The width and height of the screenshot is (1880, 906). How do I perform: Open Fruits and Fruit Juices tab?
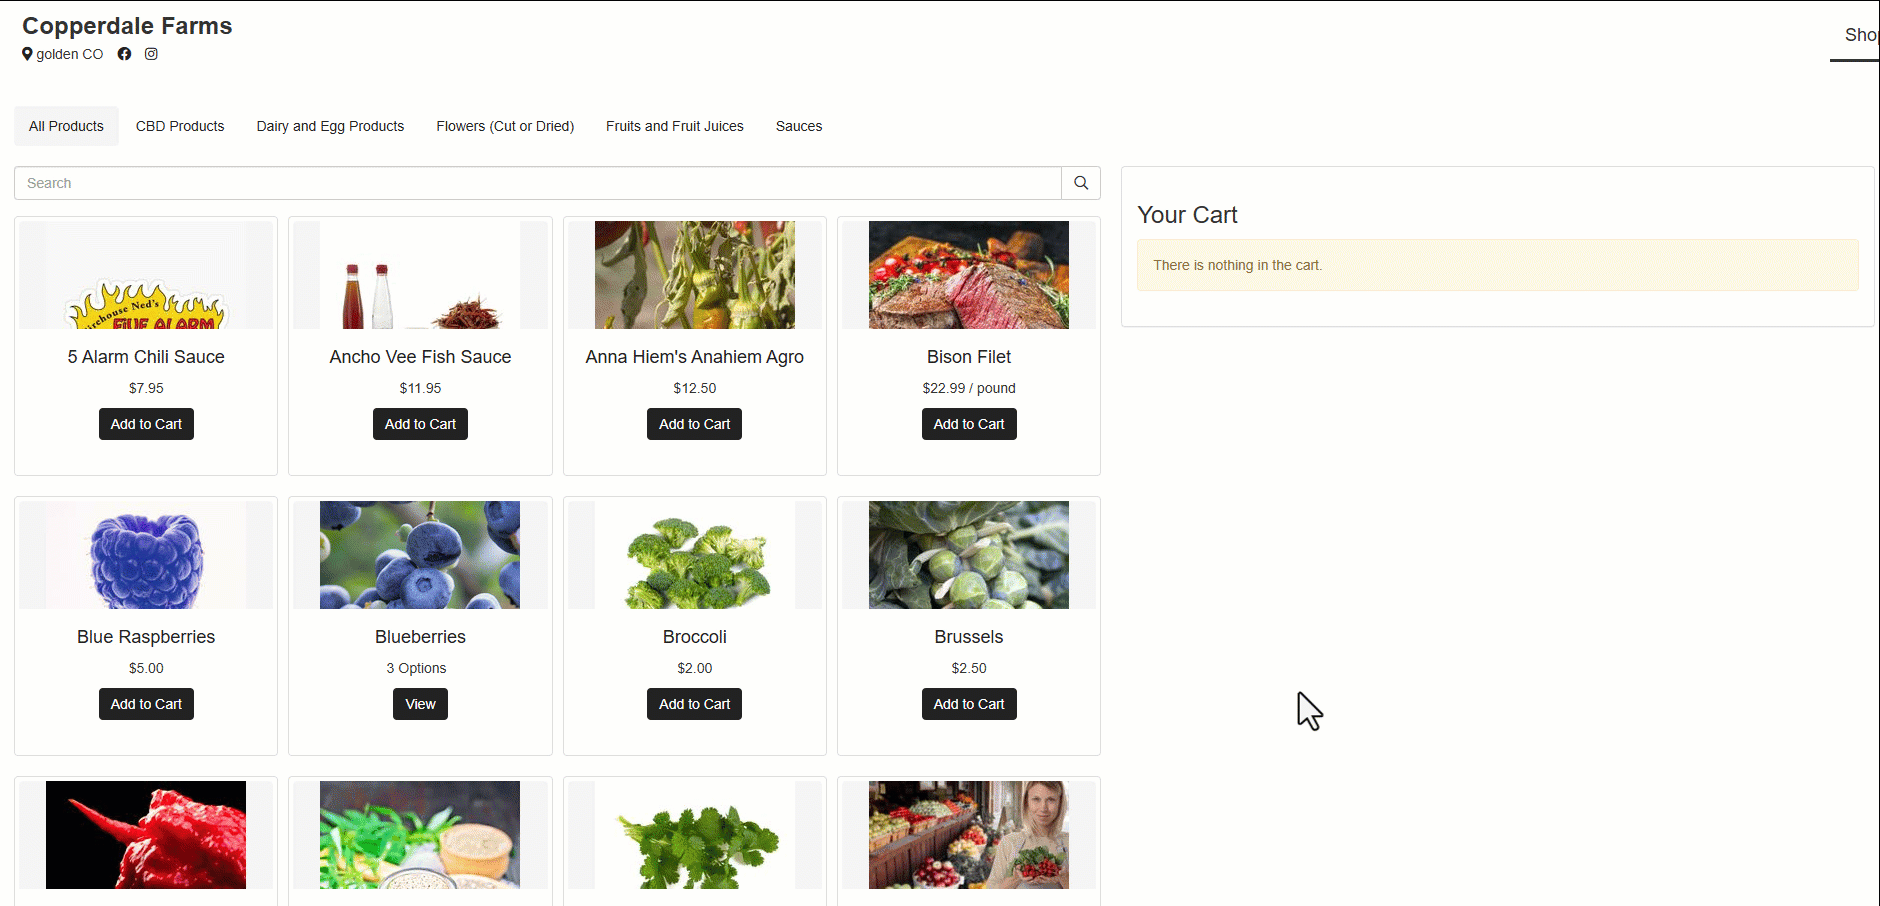coord(675,126)
